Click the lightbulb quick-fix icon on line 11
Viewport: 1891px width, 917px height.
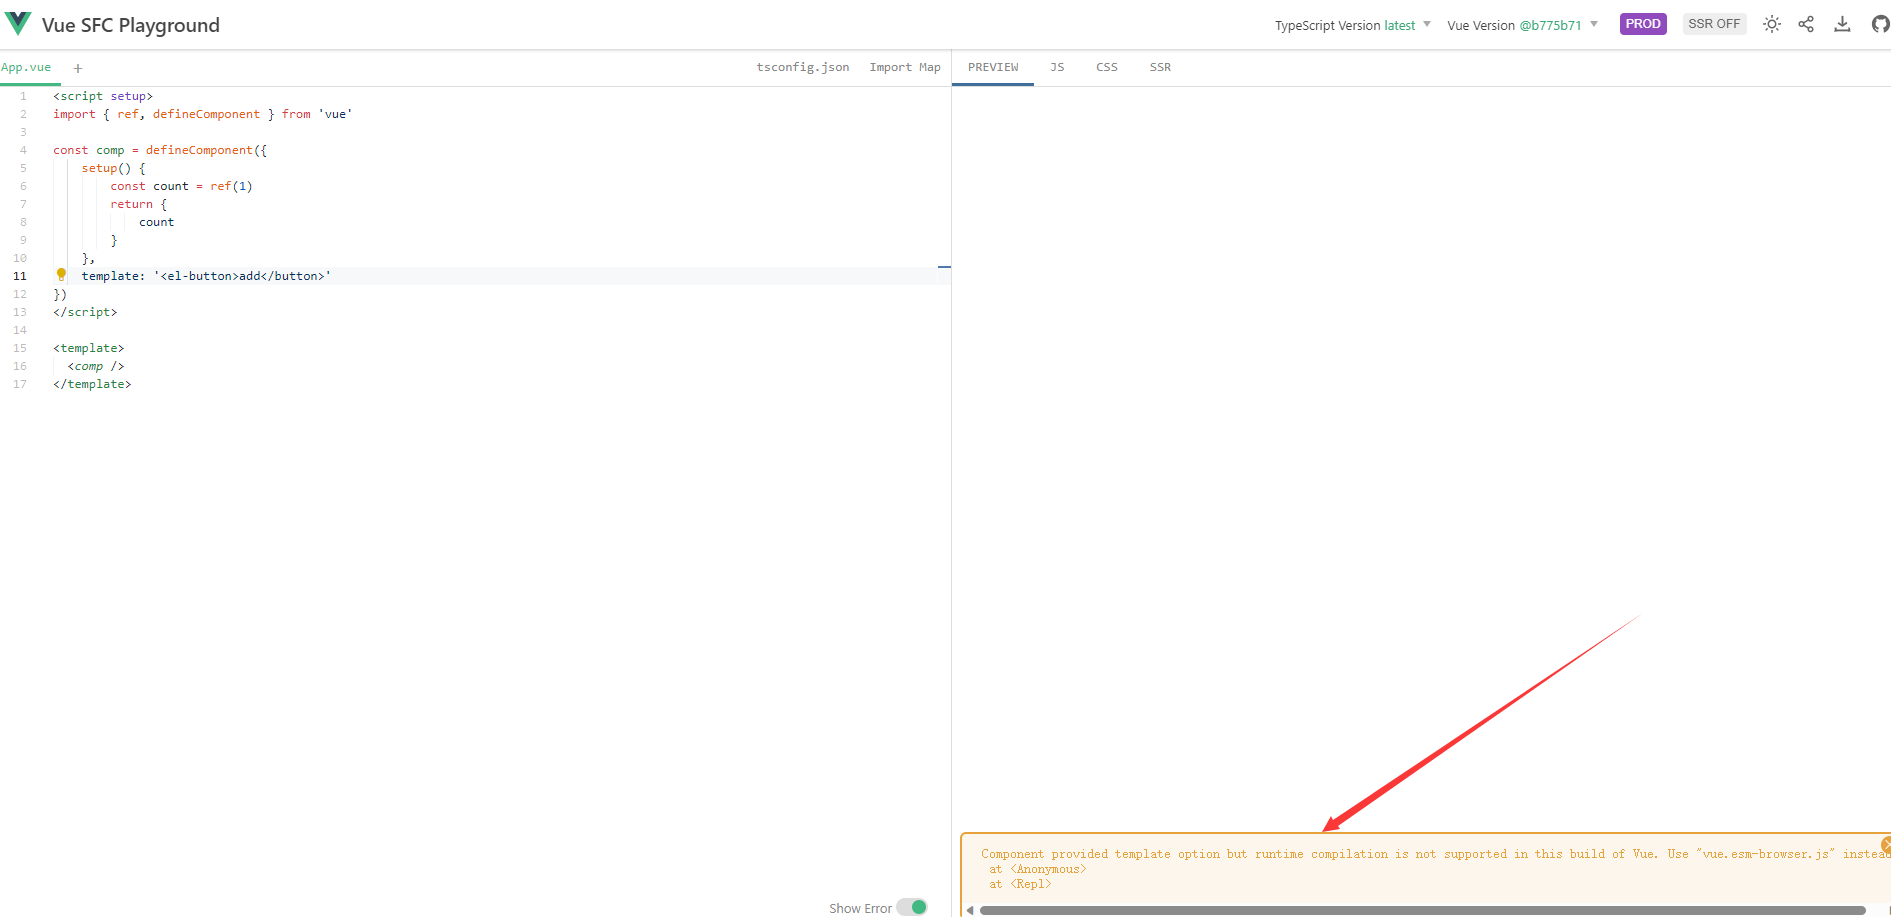(x=61, y=274)
